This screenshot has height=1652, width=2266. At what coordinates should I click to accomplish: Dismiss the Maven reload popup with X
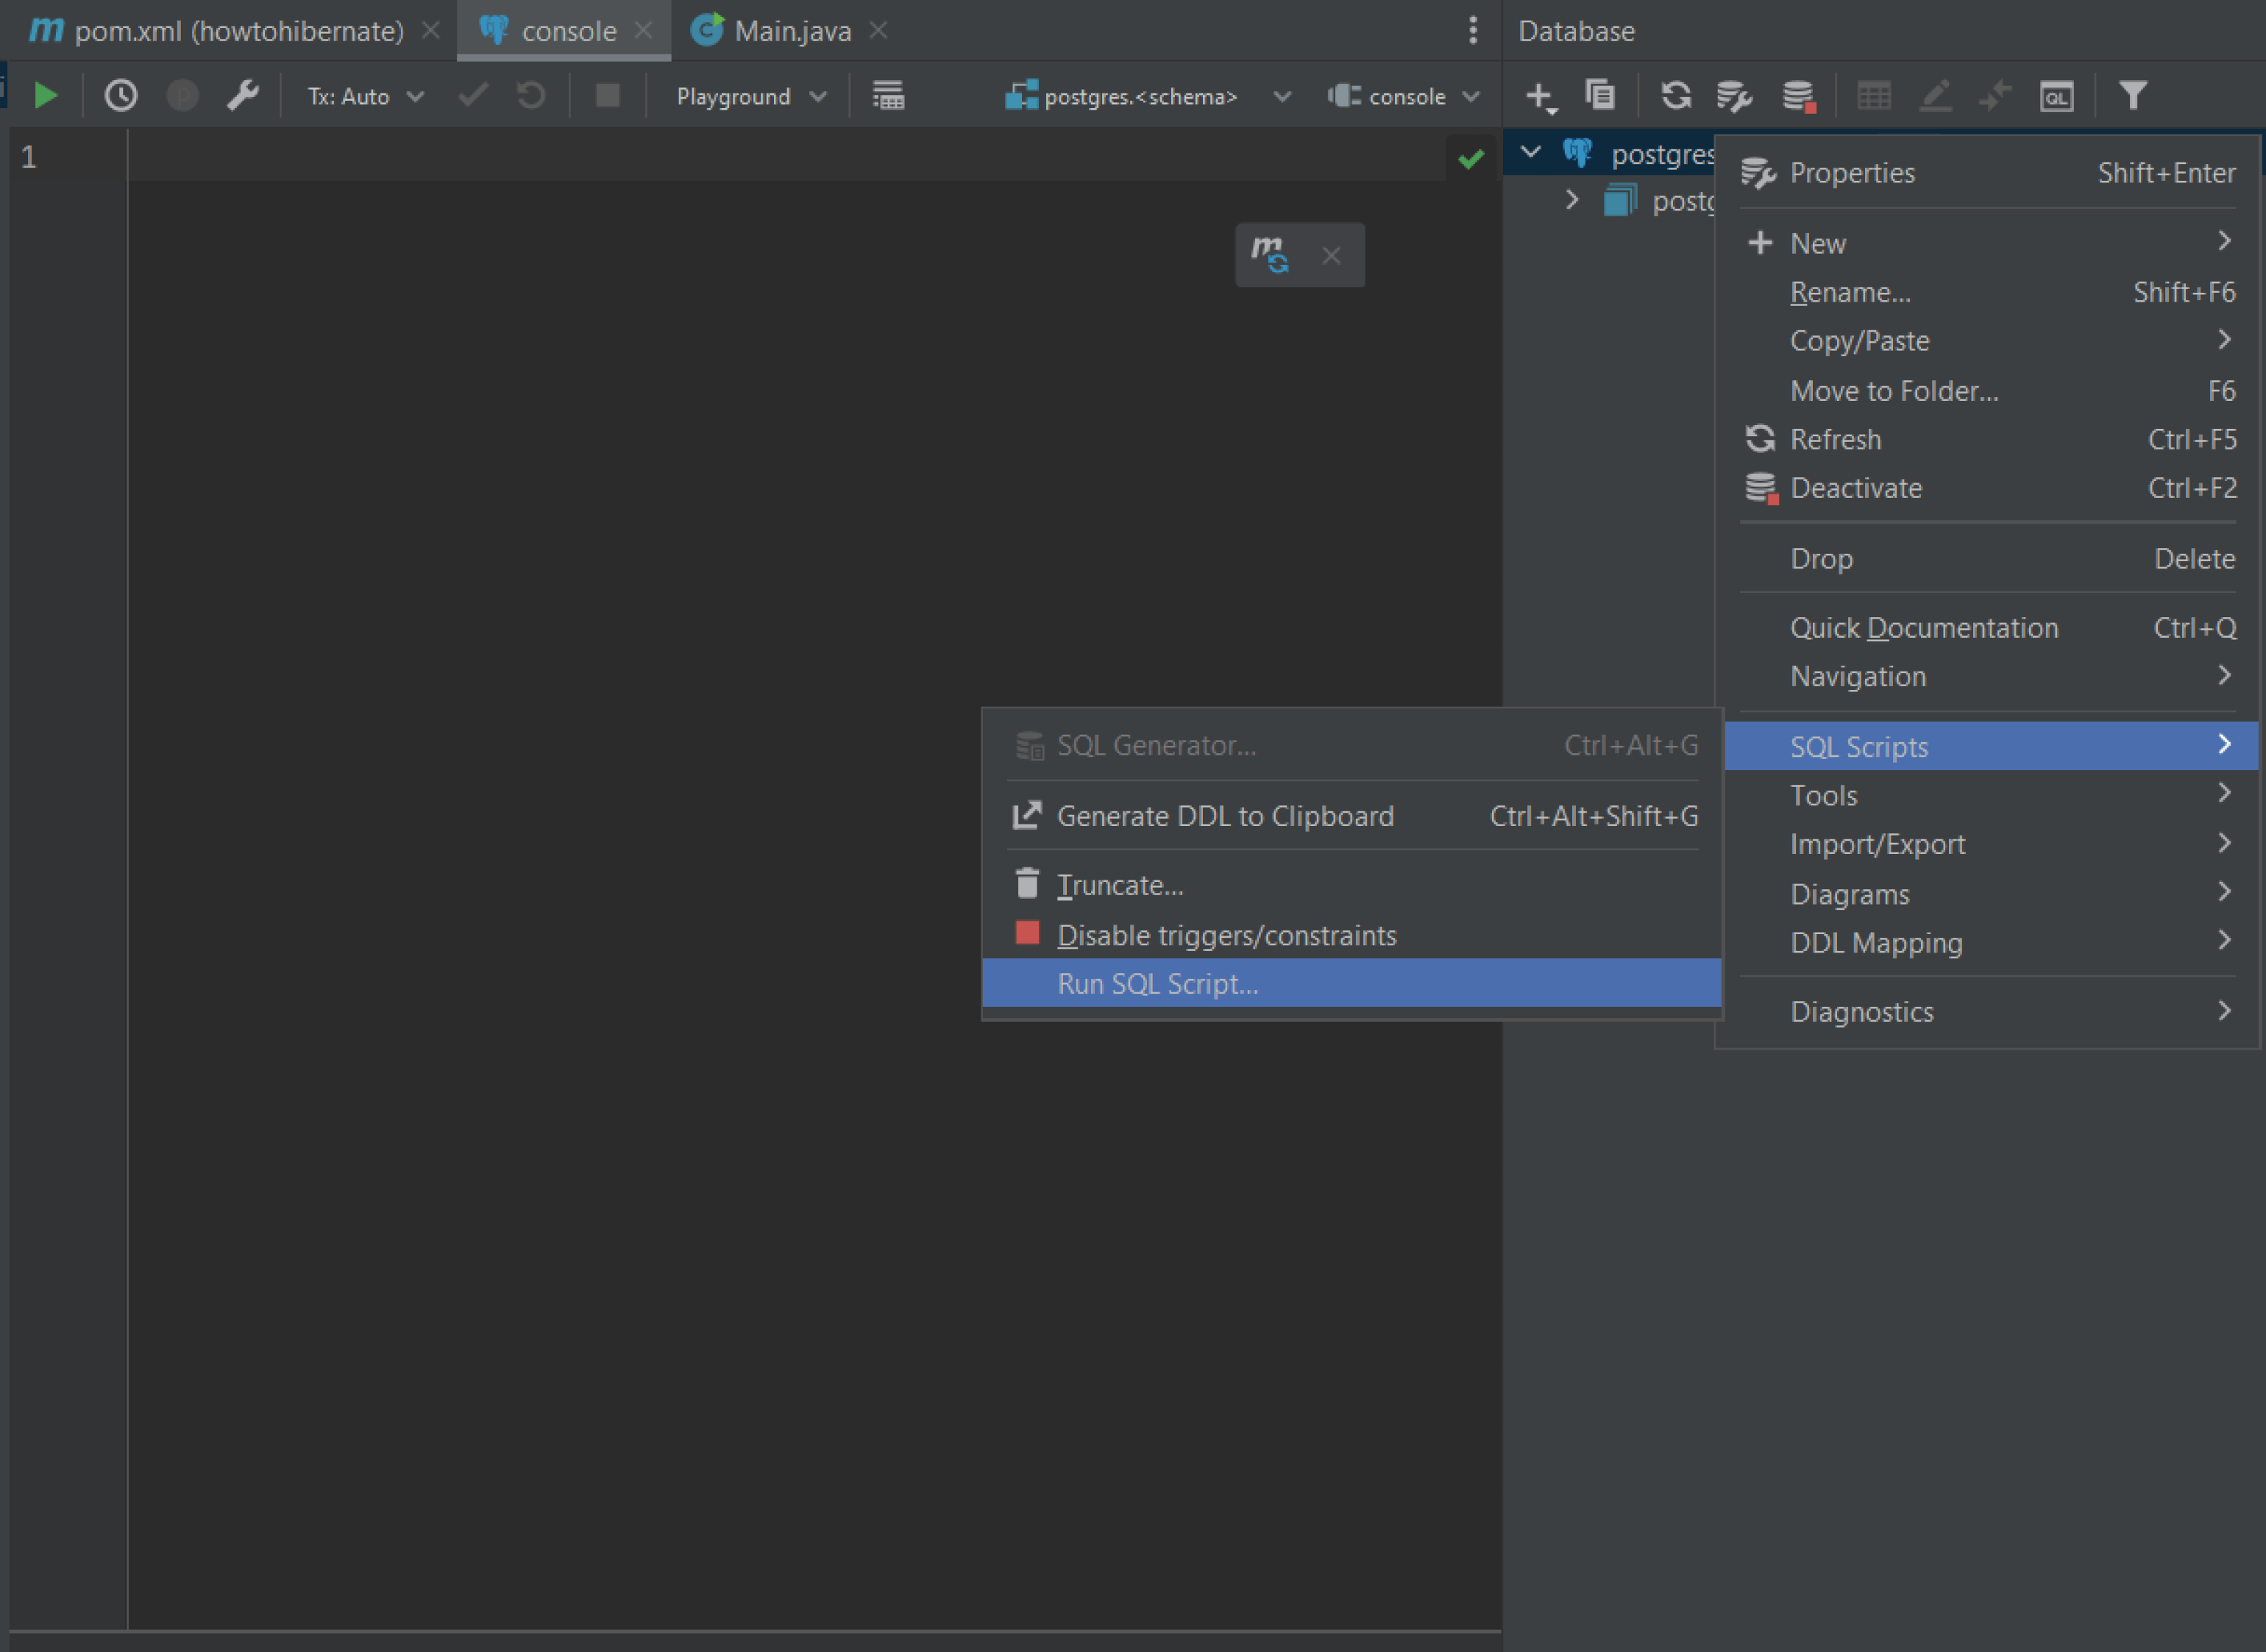click(1331, 256)
